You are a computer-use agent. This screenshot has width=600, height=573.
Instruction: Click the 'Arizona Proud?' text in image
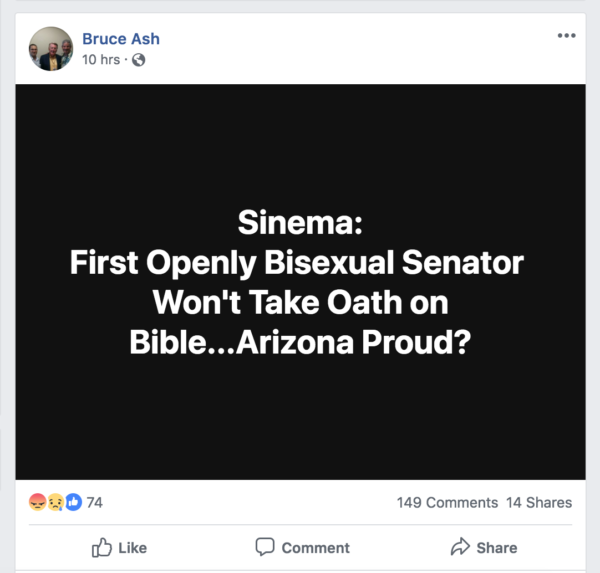(353, 342)
